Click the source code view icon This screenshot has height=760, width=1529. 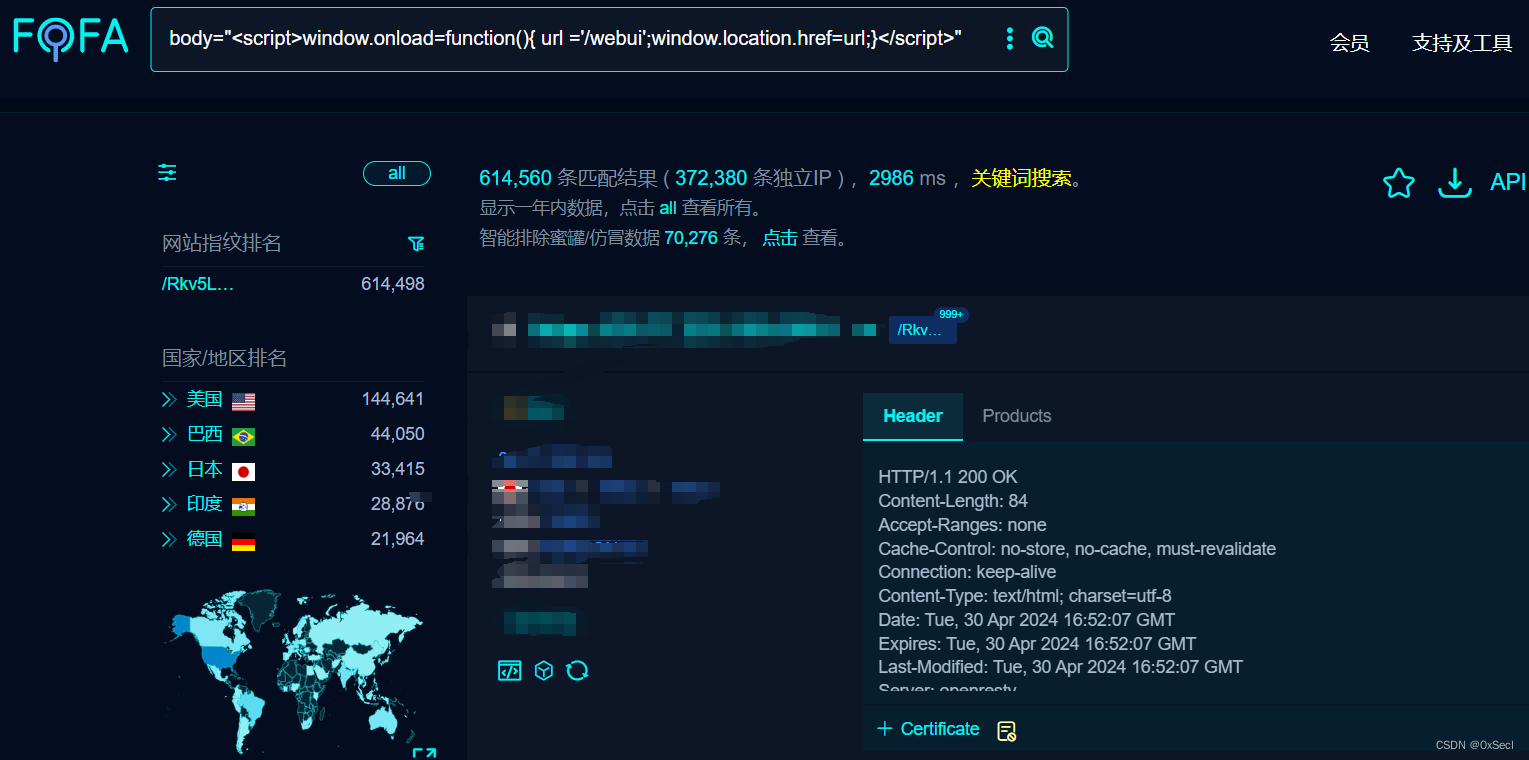tap(509, 671)
